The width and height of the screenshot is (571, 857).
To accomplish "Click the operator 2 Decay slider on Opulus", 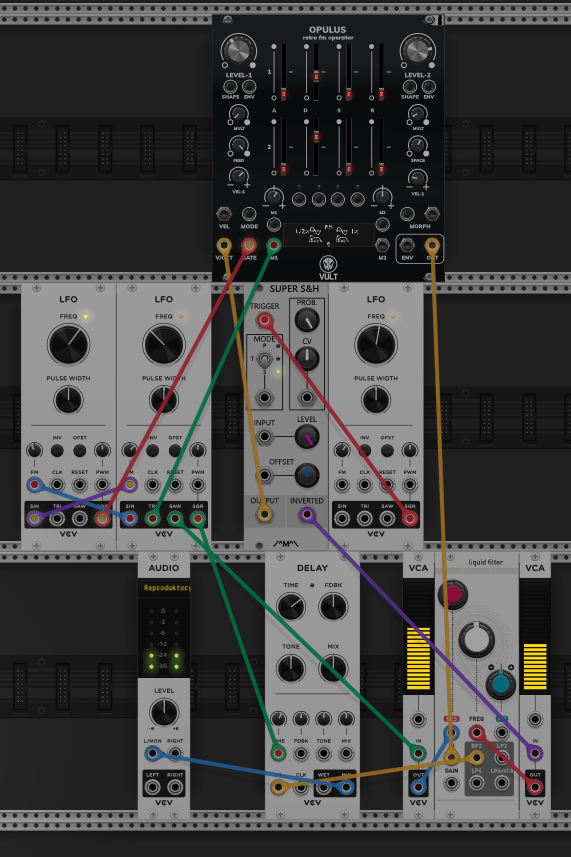I will [x=316, y=147].
